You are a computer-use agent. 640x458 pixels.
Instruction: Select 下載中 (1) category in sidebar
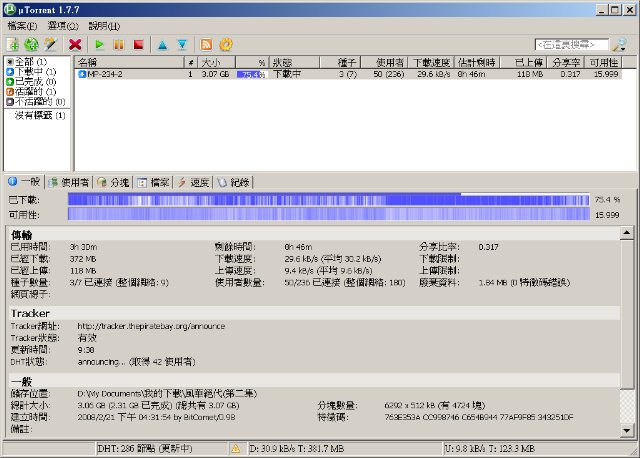coord(31,72)
